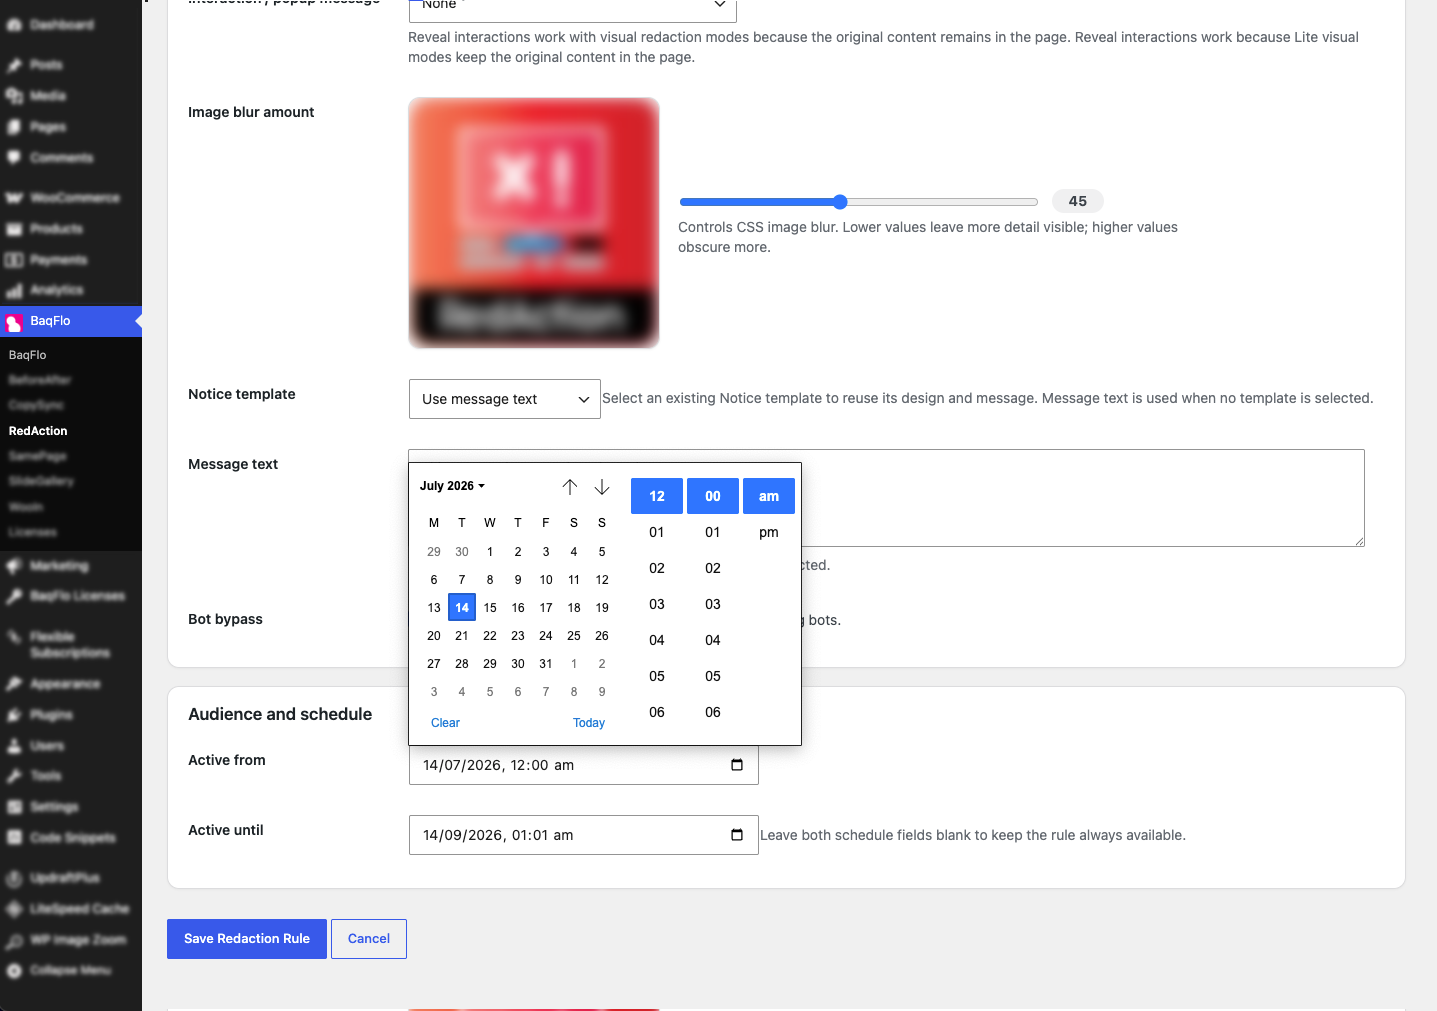Click the blur value 45 badge
The width and height of the screenshot is (1437, 1011).
(x=1078, y=201)
